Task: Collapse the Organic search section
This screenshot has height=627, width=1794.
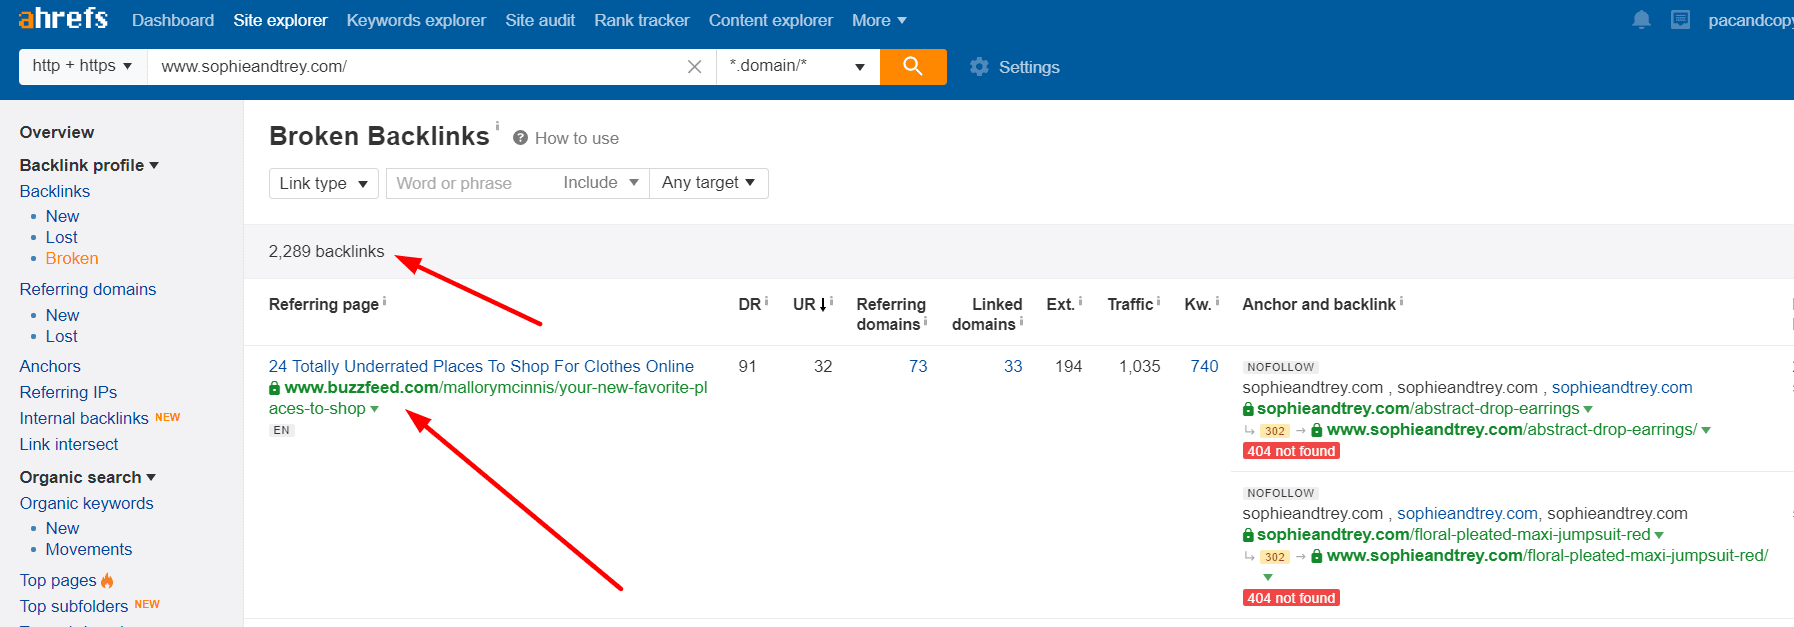Action: click(88, 477)
